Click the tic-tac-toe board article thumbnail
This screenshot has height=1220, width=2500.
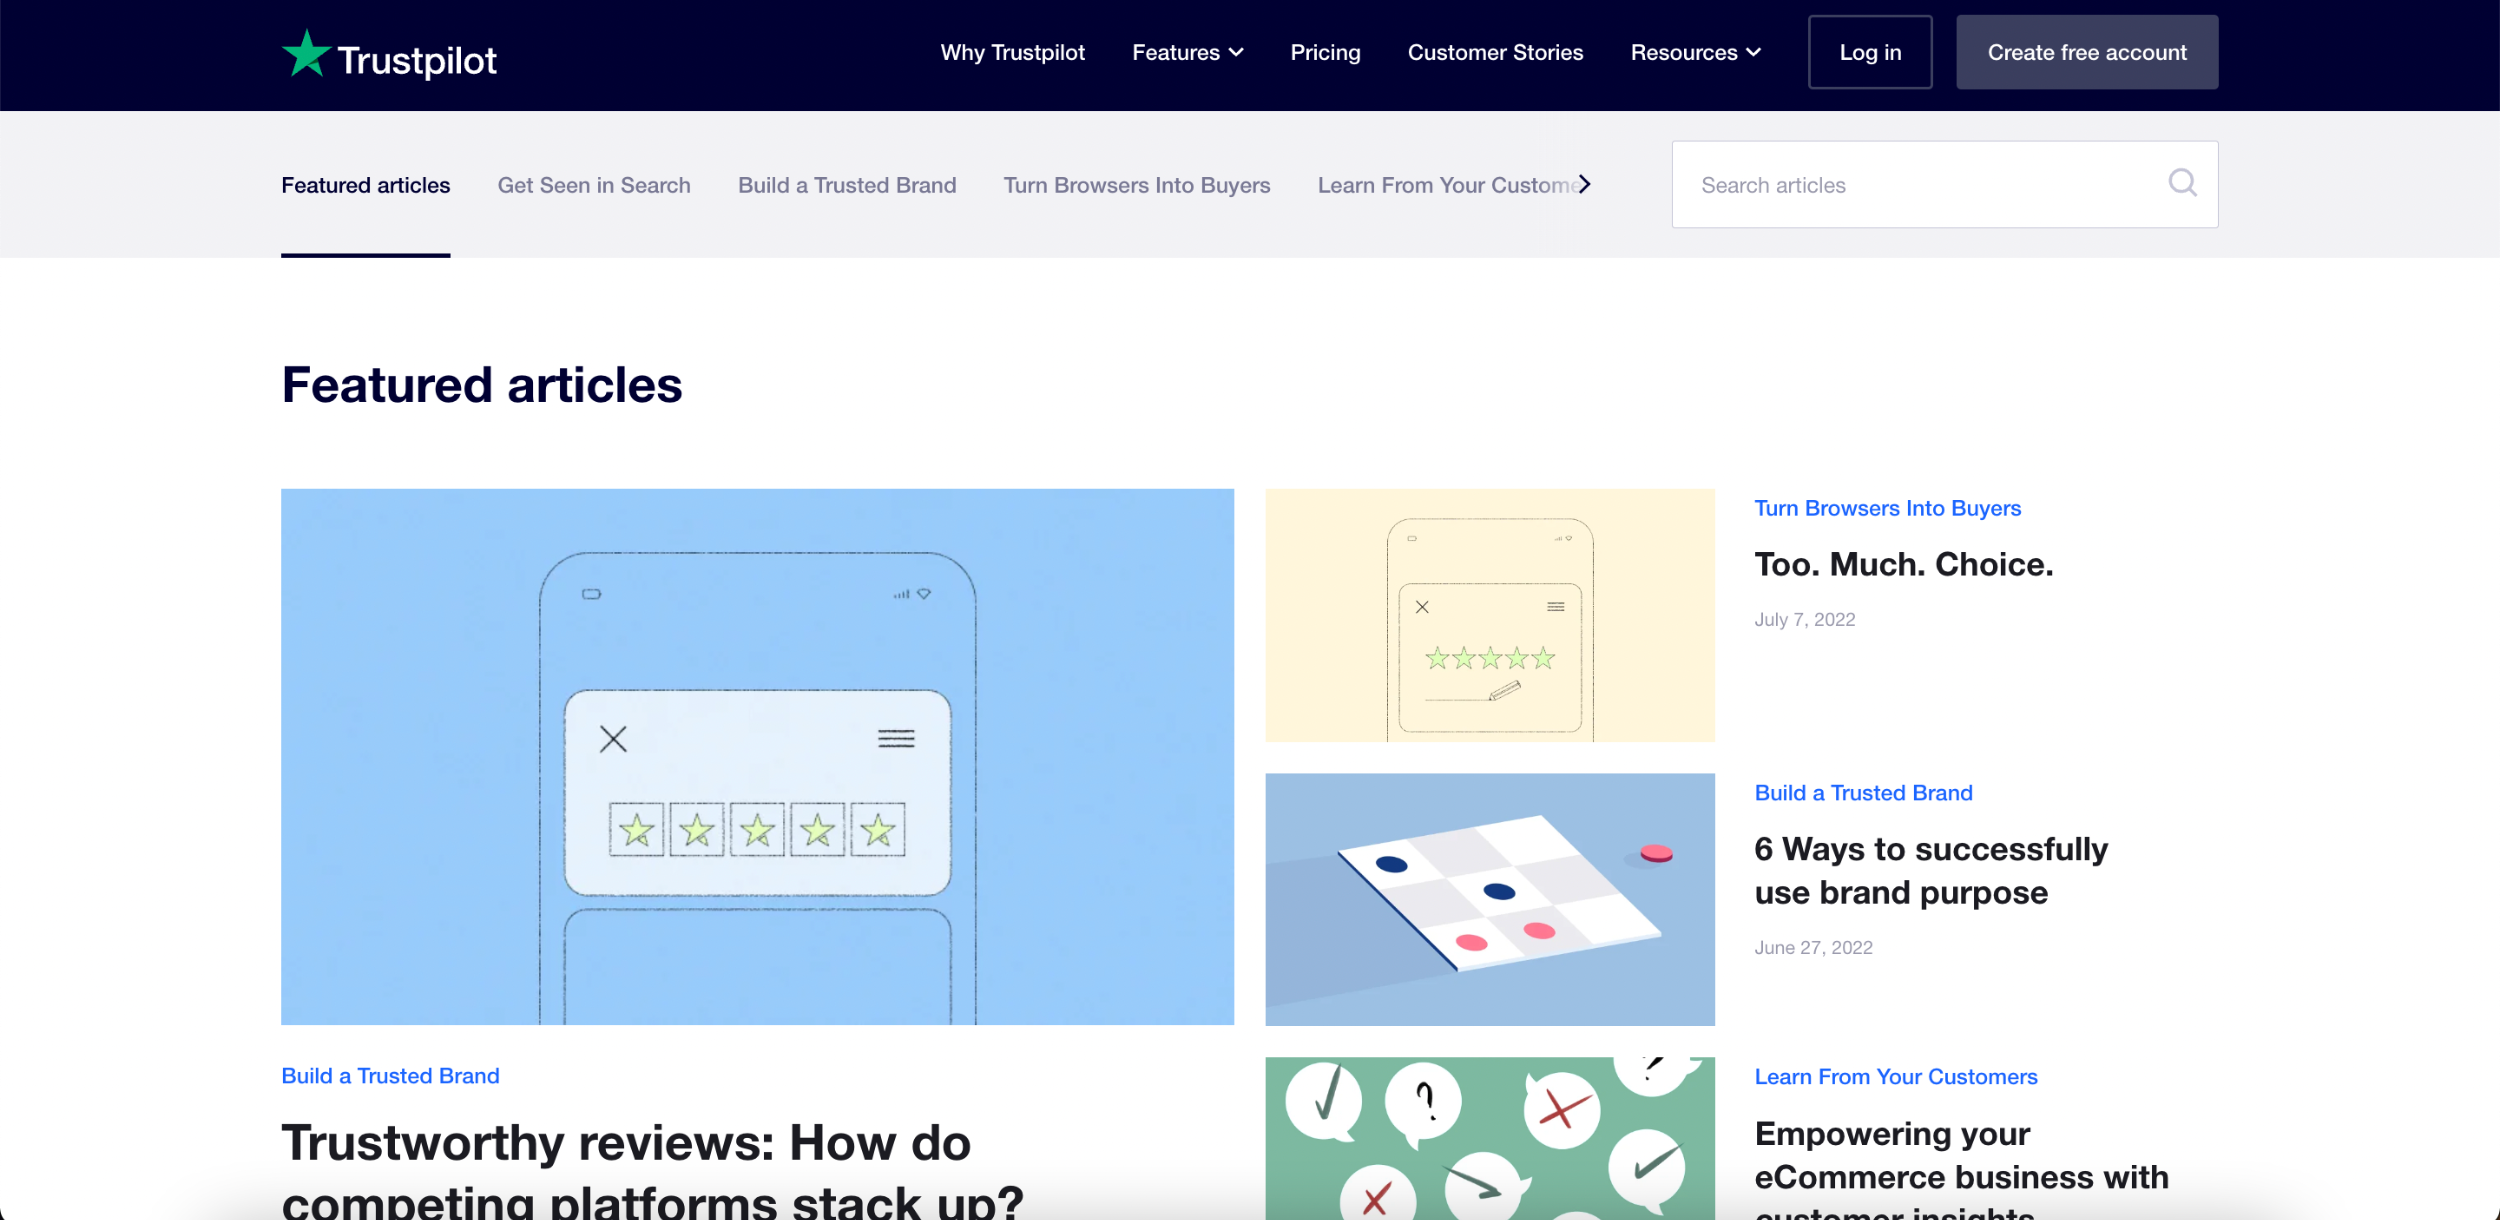click(1489, 899)
